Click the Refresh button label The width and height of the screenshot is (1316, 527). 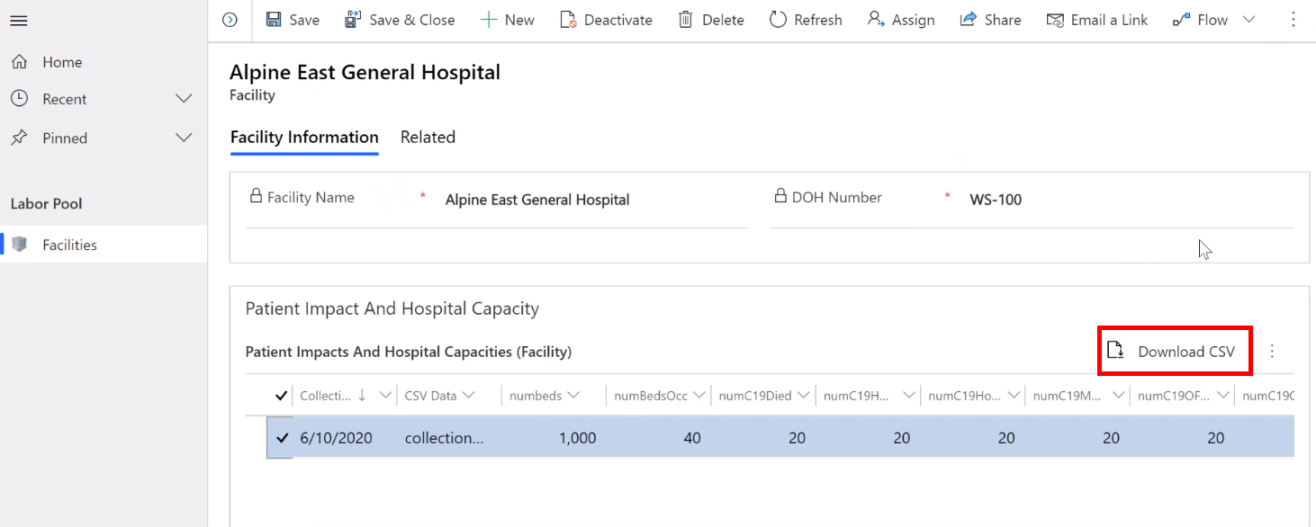click(818, 20)
